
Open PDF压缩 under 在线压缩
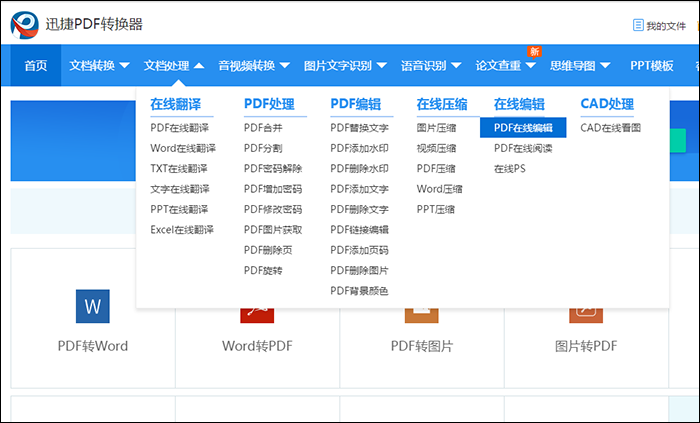pyautogui.click(x=436, y=169)
